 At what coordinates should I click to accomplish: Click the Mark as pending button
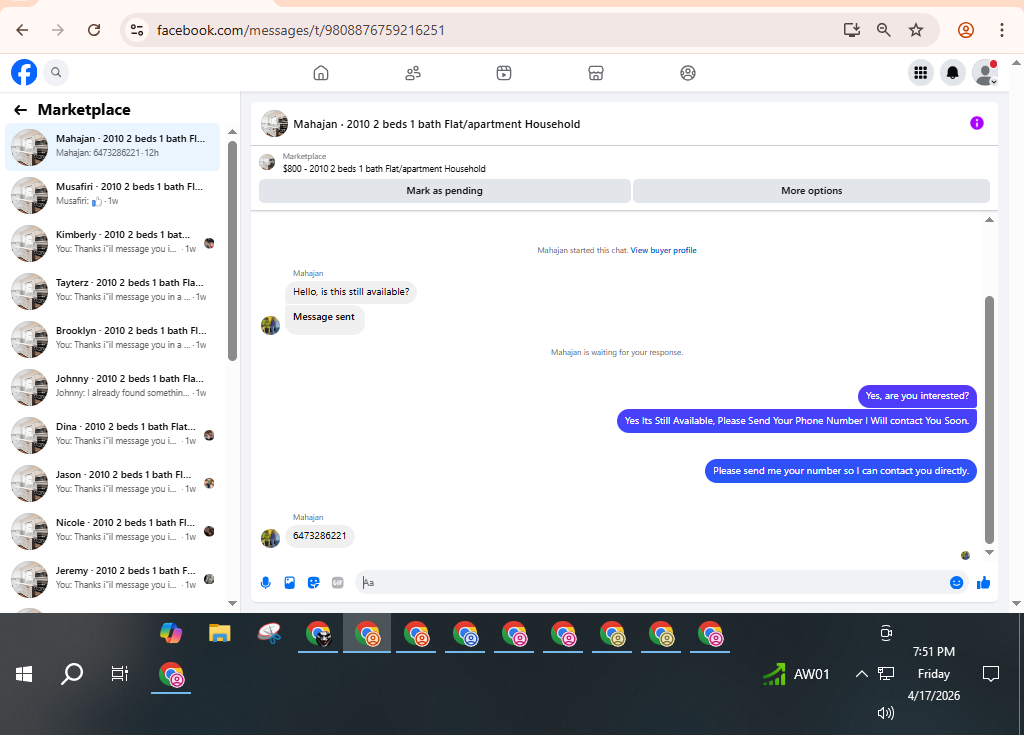tap(445, 191)
